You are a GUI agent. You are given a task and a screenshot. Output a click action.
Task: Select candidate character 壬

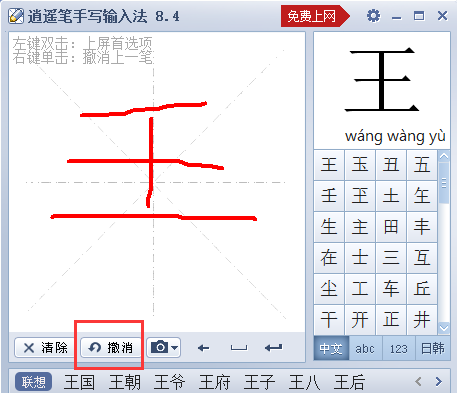pyautogui.click(x=329, y=196)
